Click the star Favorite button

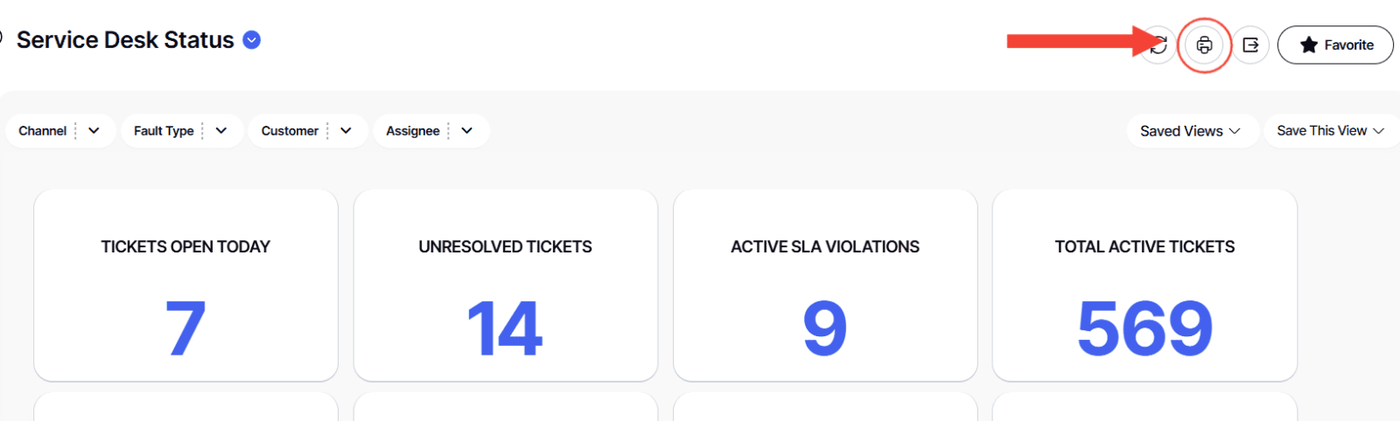coord(1335,45)
